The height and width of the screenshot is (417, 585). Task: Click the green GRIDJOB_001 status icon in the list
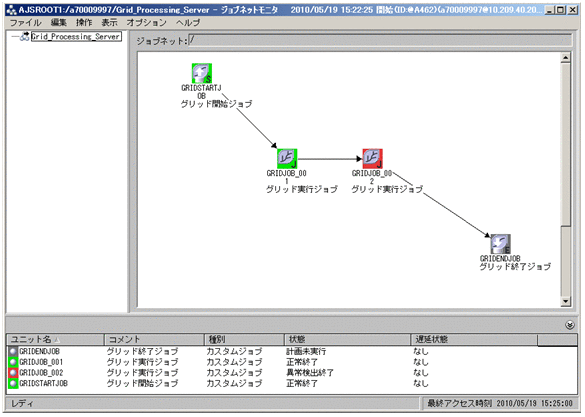point(13,362)
